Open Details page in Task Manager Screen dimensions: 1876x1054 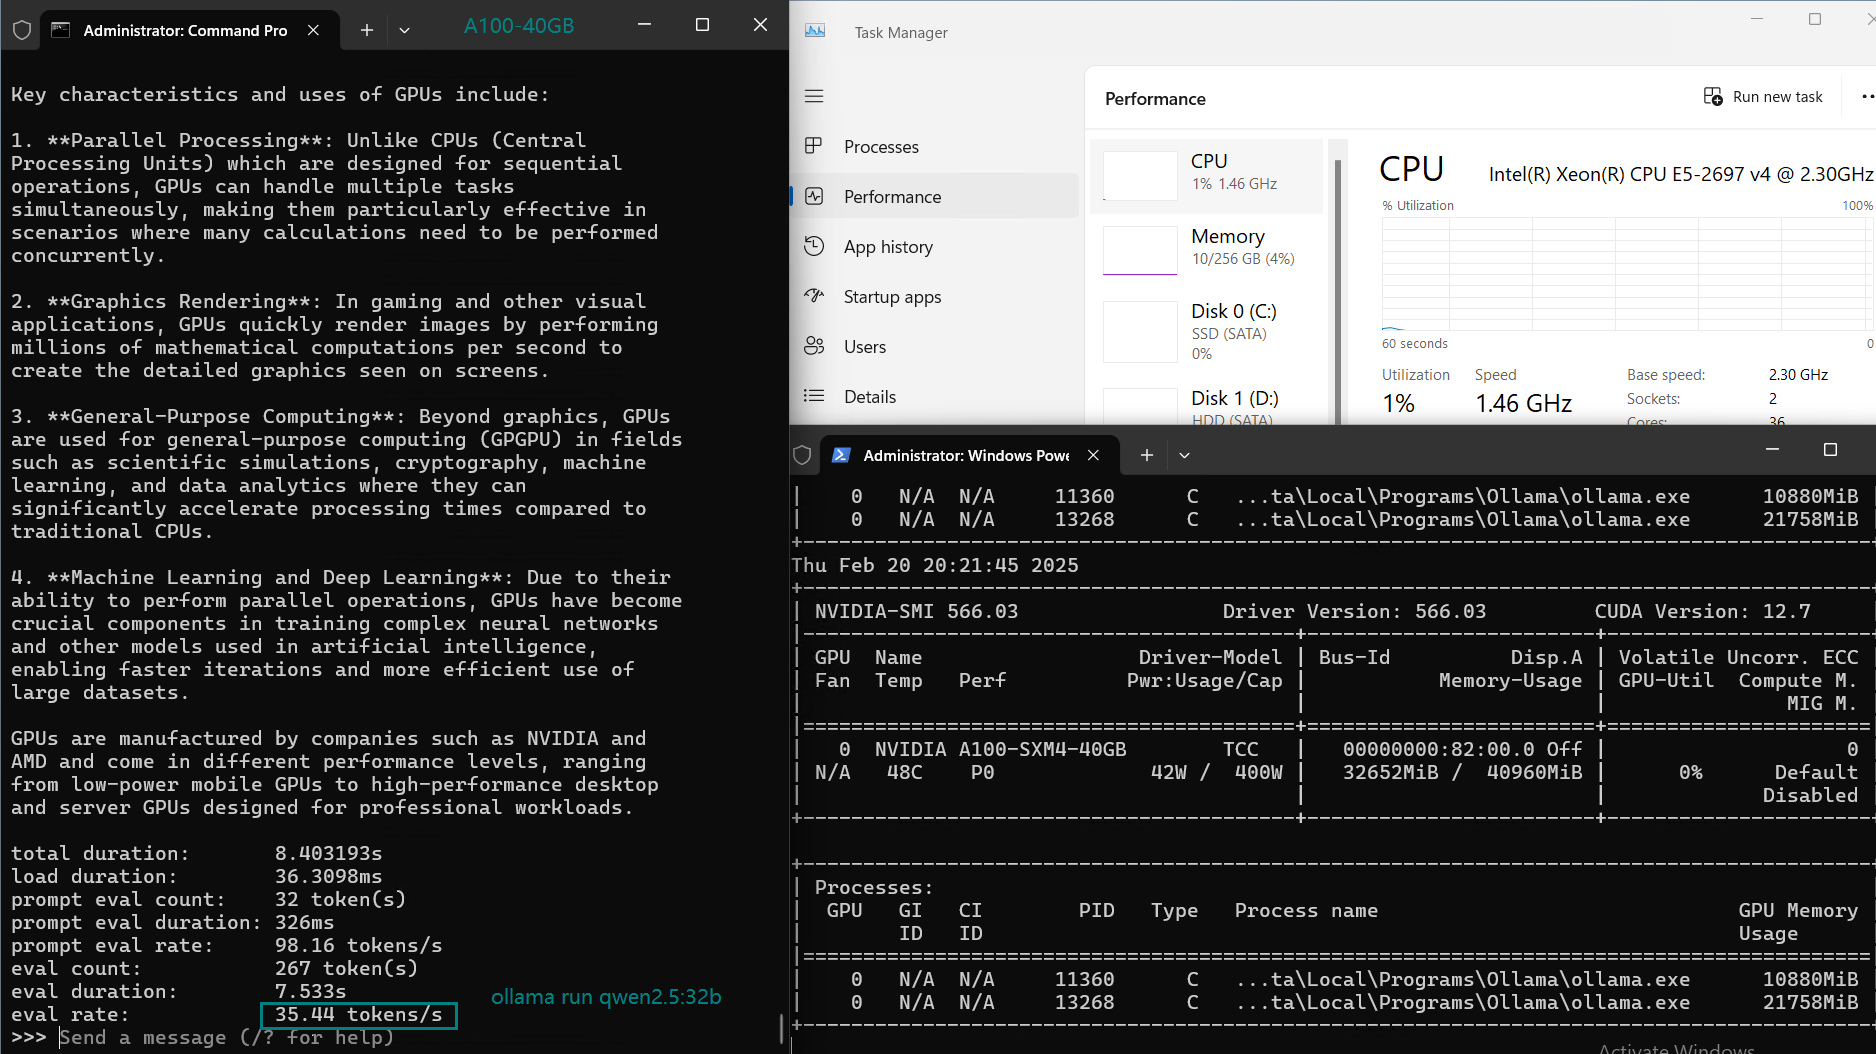(x=936, y=396)
